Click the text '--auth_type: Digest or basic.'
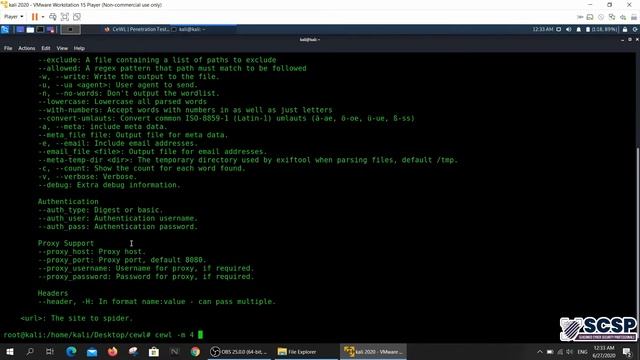The width and height of the screenshot is (640, 360). pyautogui.click(x=100, y=210)
